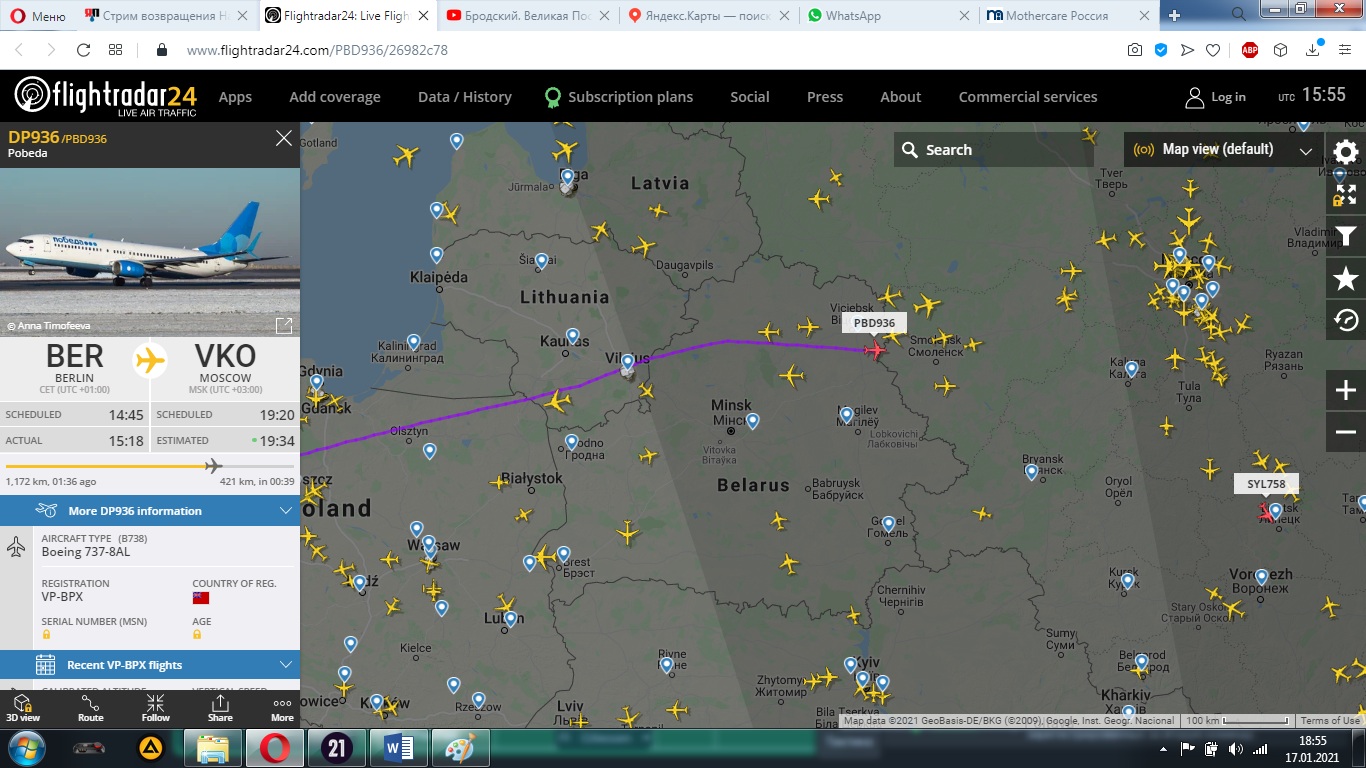This screenshot has height=768, width=1366.
Task: Share the DP936 flight
Action: coord(220,709)
